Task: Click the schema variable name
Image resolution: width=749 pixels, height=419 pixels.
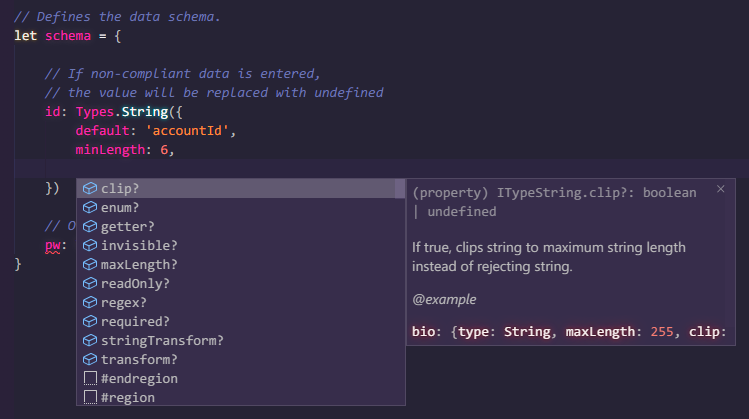Action: (x=71, y=35)
